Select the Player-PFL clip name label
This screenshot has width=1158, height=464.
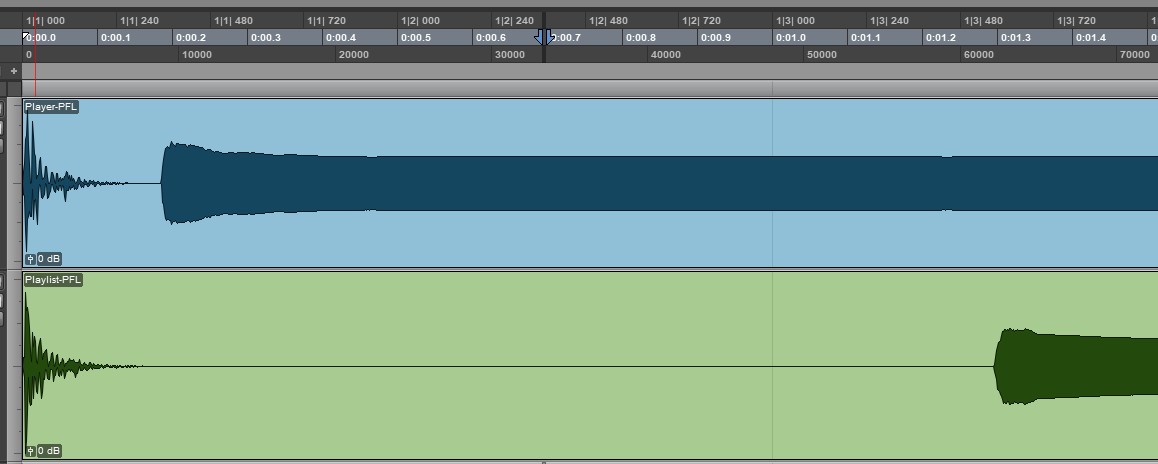click(x=51, y=107)
